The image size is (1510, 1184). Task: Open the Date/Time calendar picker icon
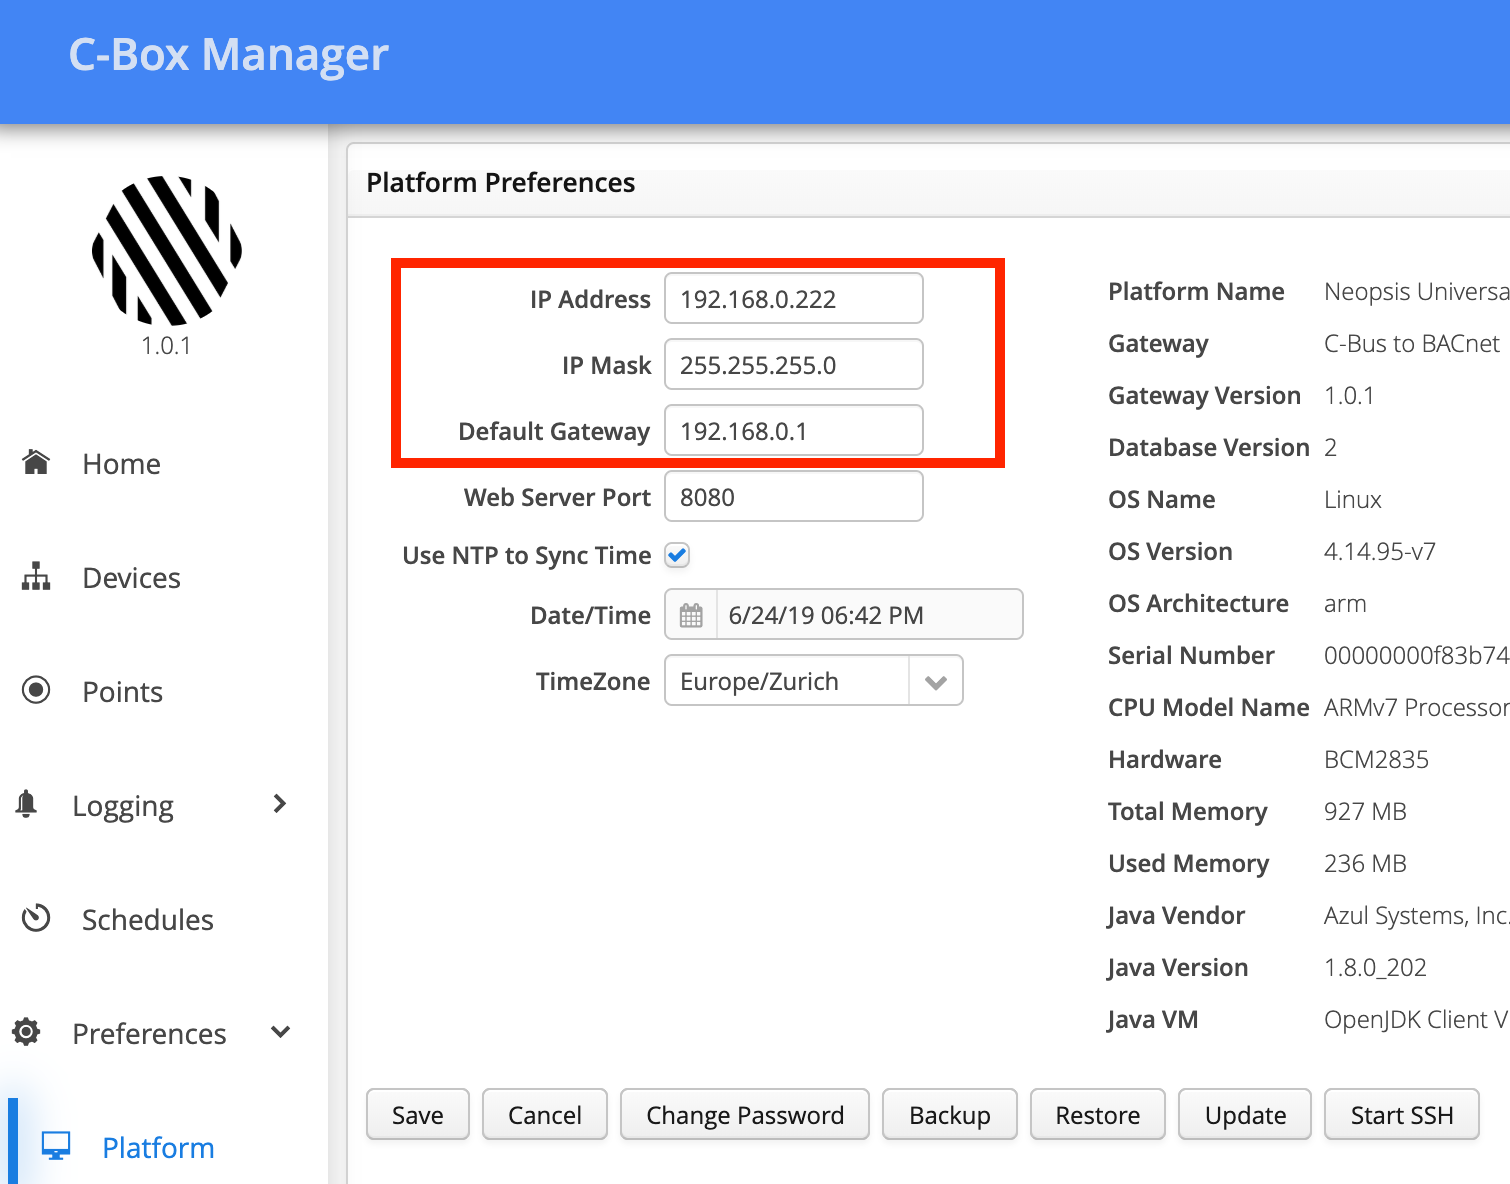point(691,615)
